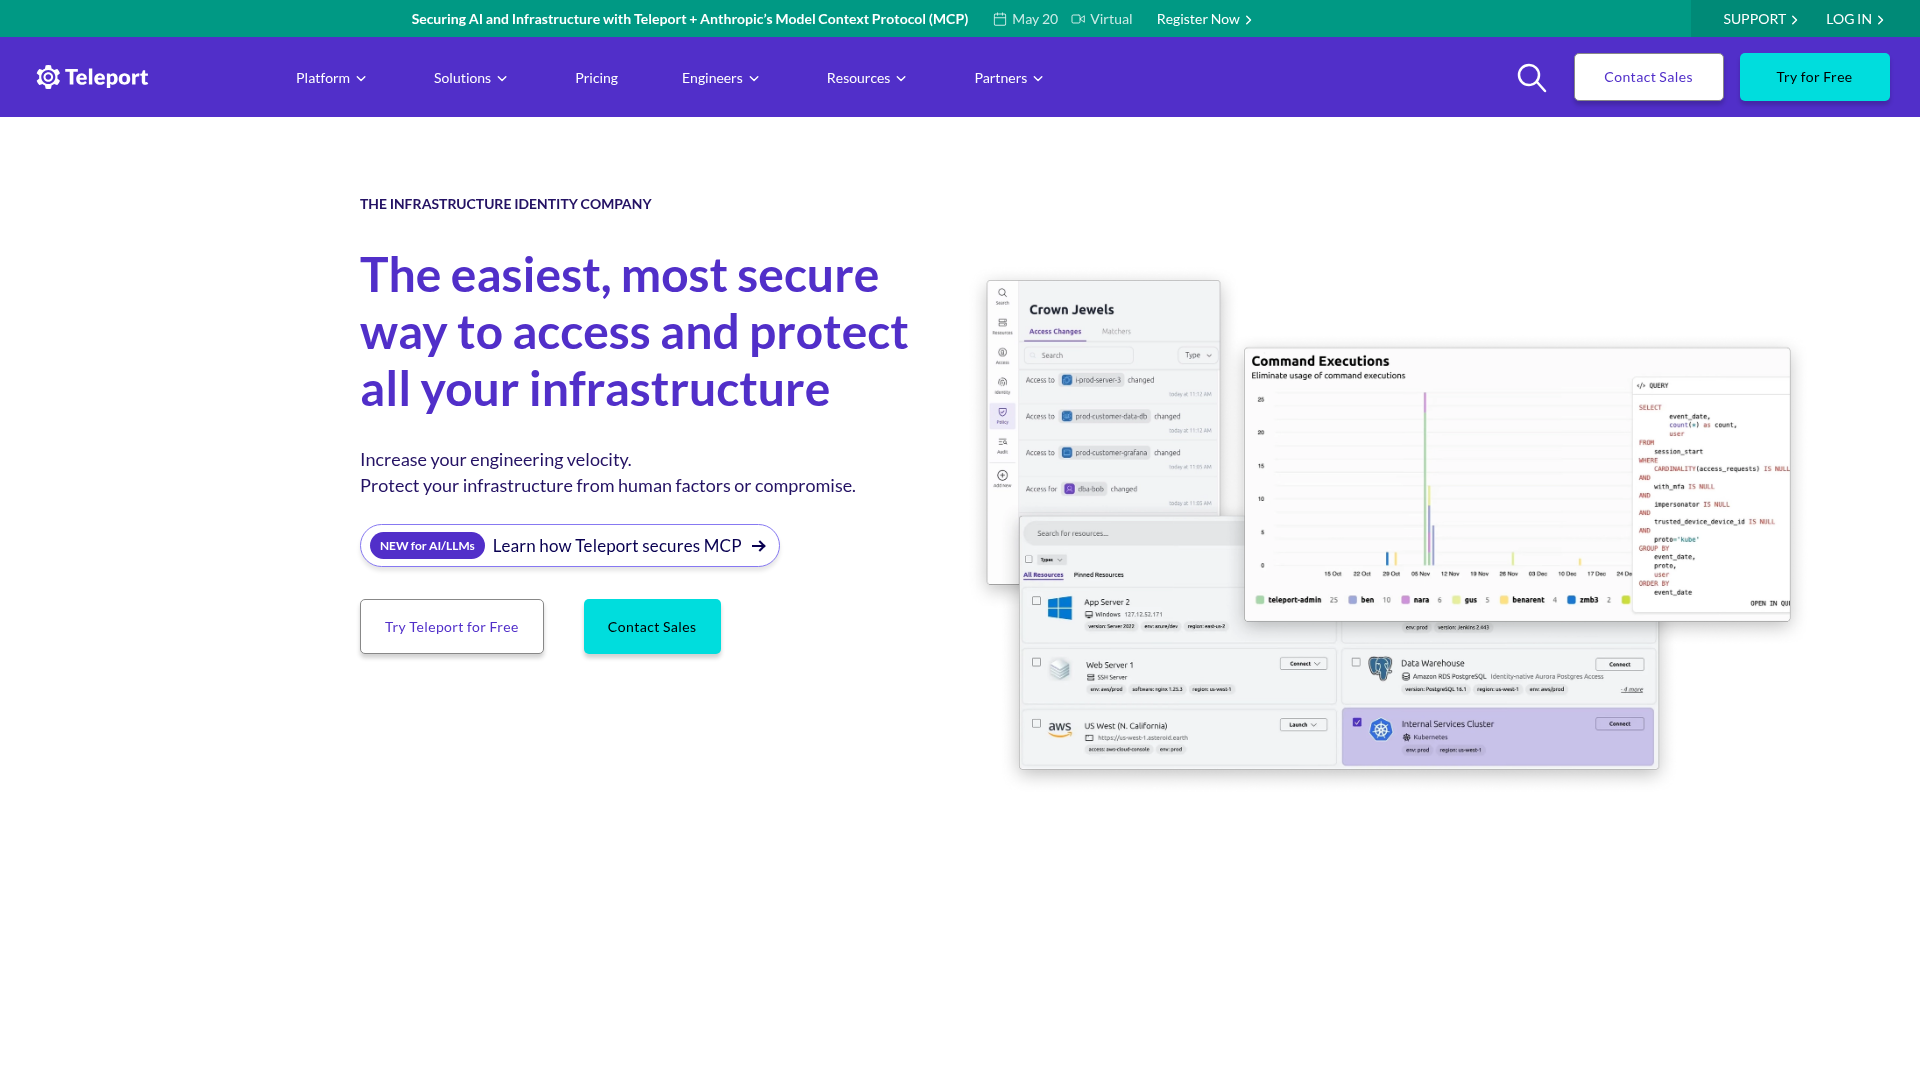The width and height of the screenshot is (1920, 1080).
Task: Click arrow icon in MCP banner pill
Action: [x=758, y=546]
